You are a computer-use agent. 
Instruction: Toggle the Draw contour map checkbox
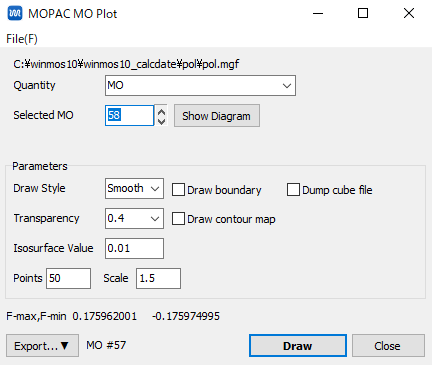point(178,219)
